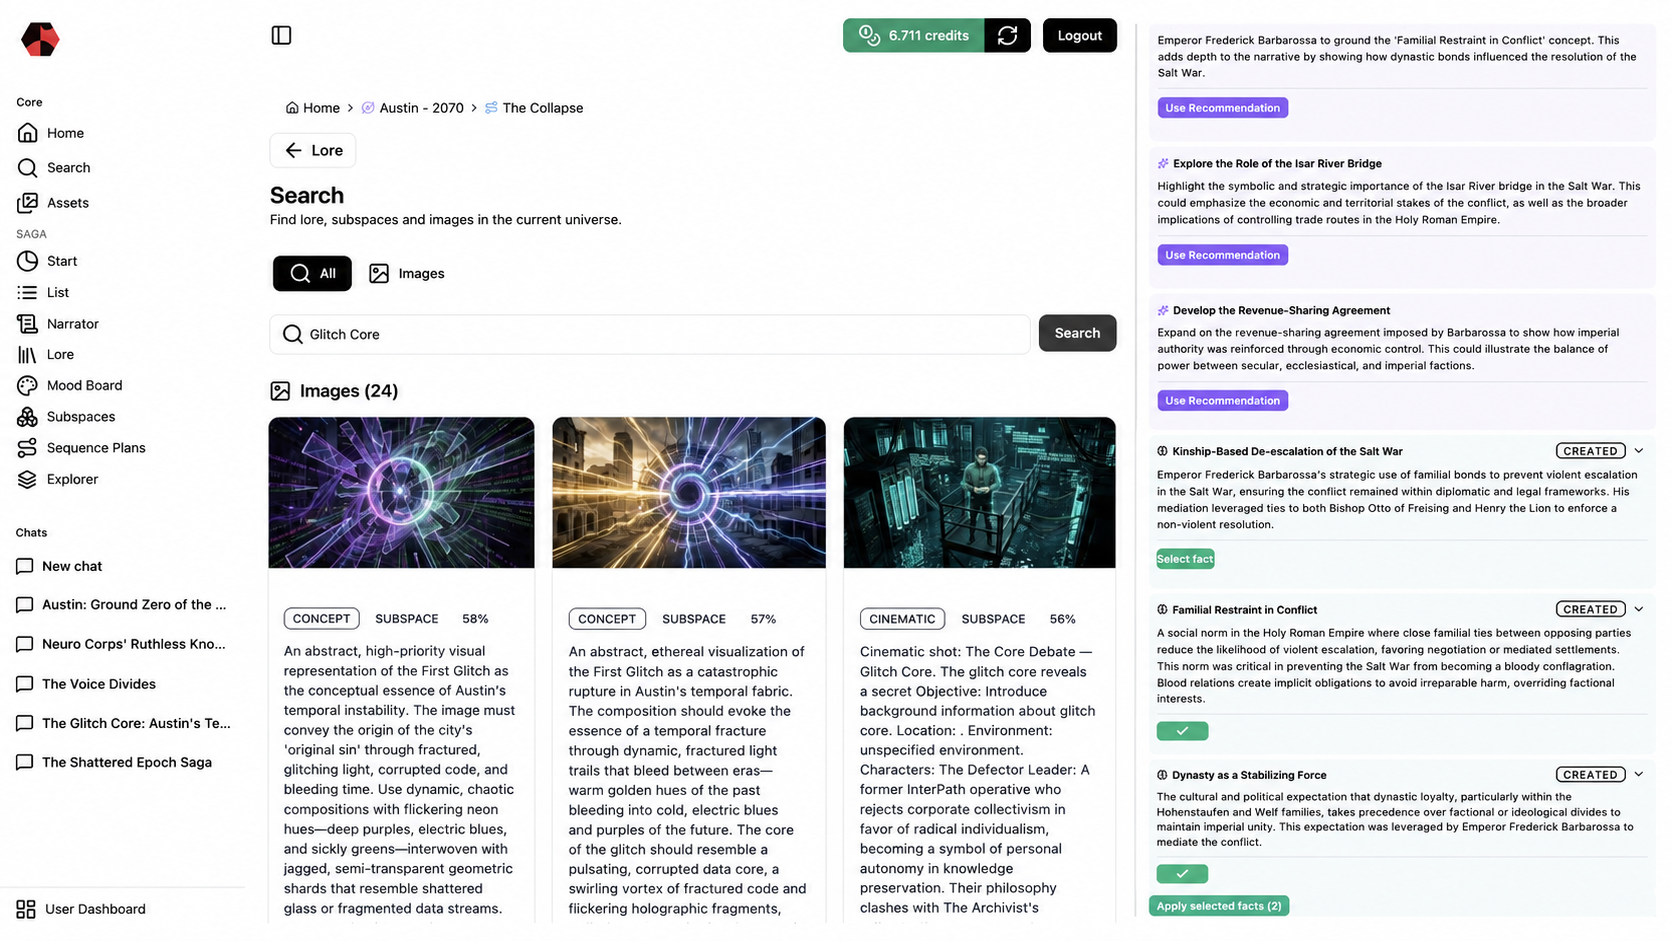The width and height of the screenshot is (1672, 941).
Task: Open The Collapse breadcrumb
Action: click(x=534, y=108)
